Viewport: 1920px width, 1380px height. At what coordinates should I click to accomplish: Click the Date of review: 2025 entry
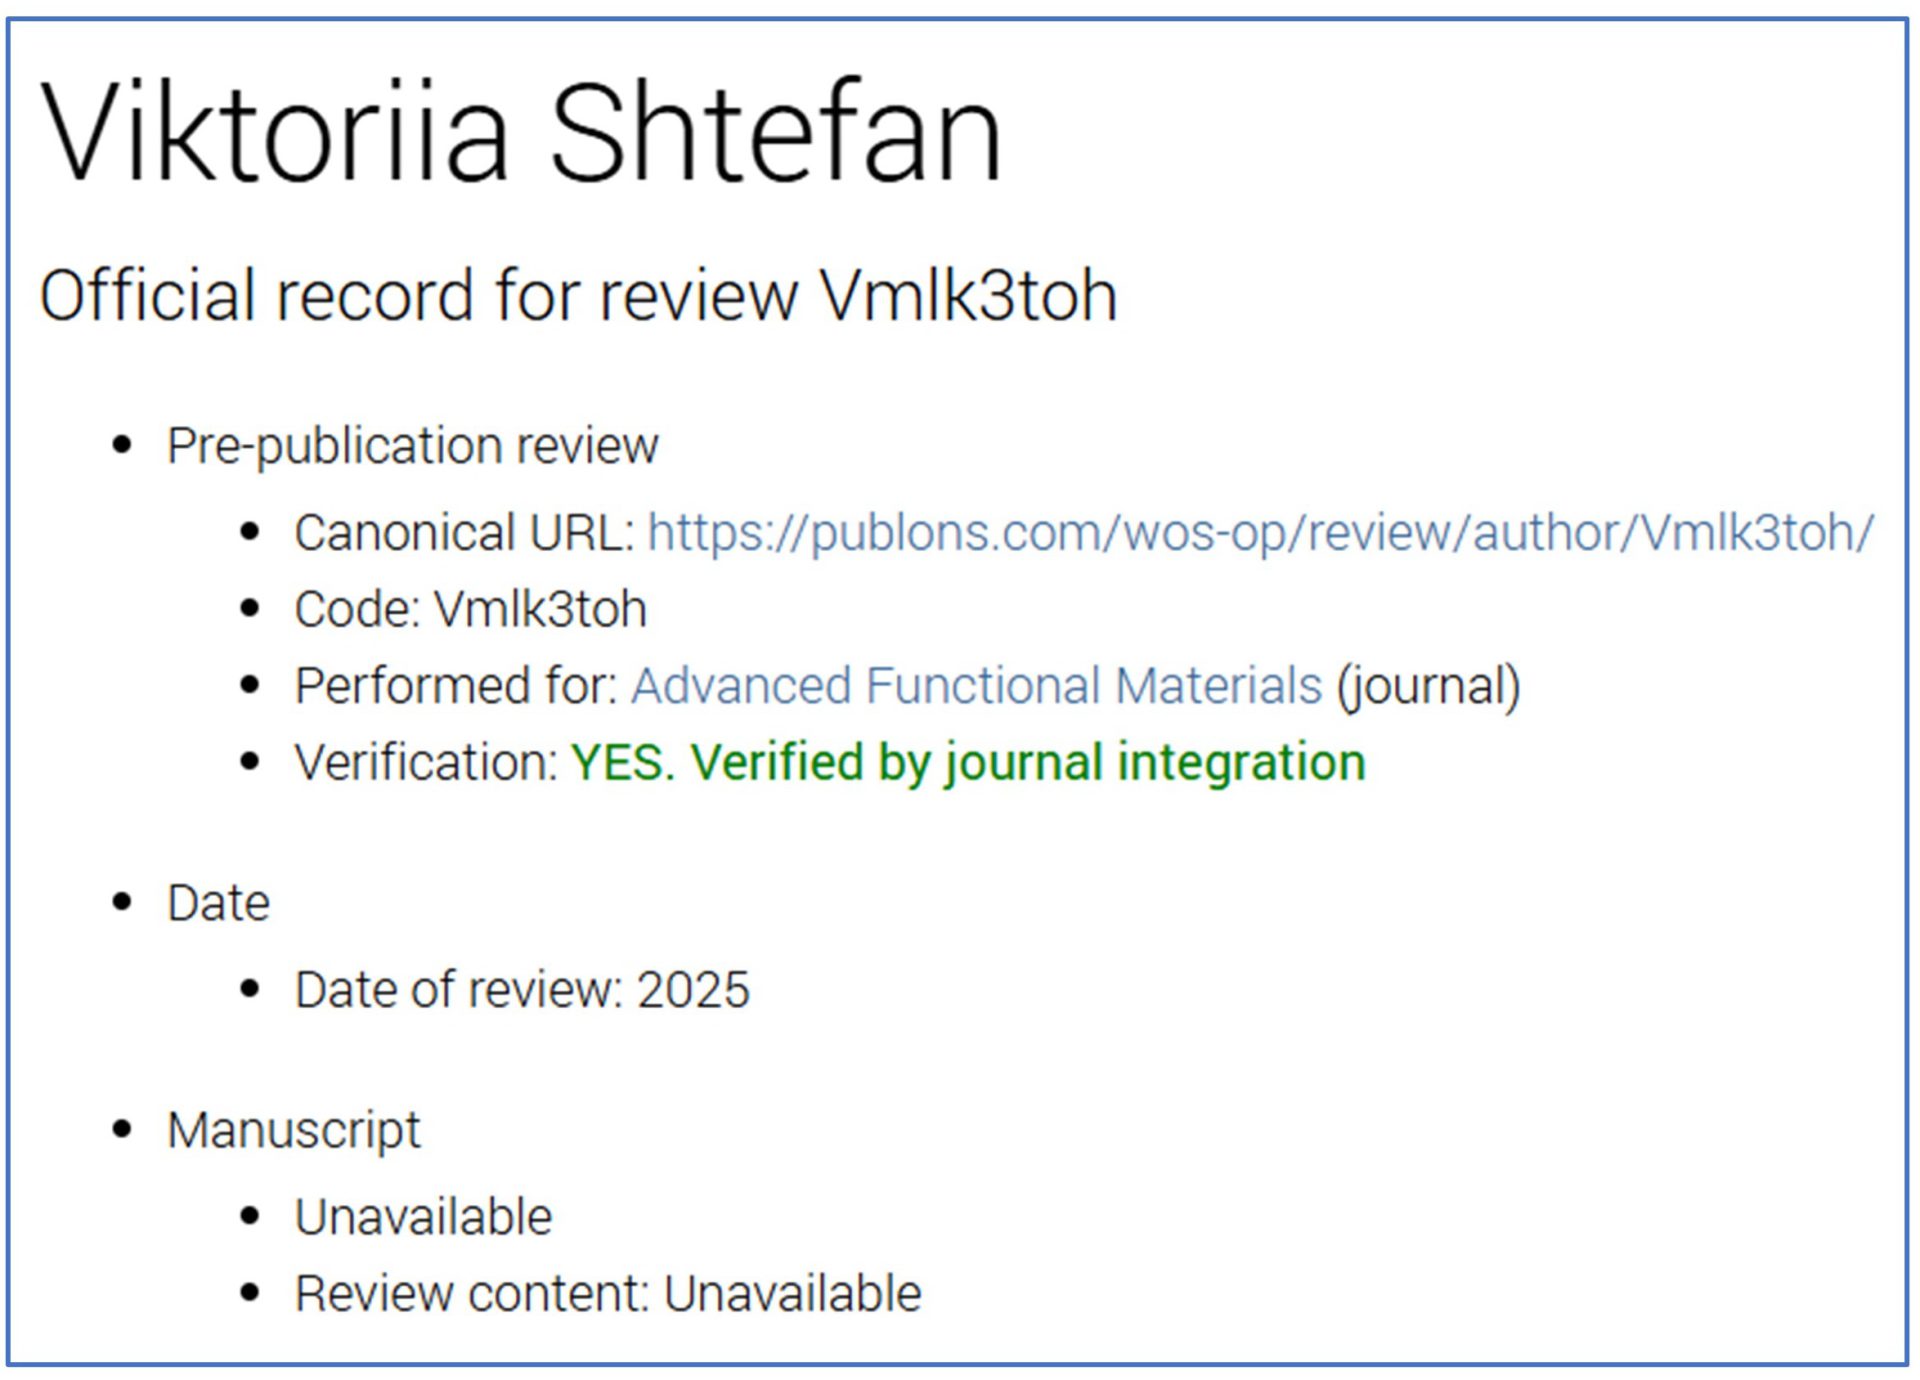point(521,990)
